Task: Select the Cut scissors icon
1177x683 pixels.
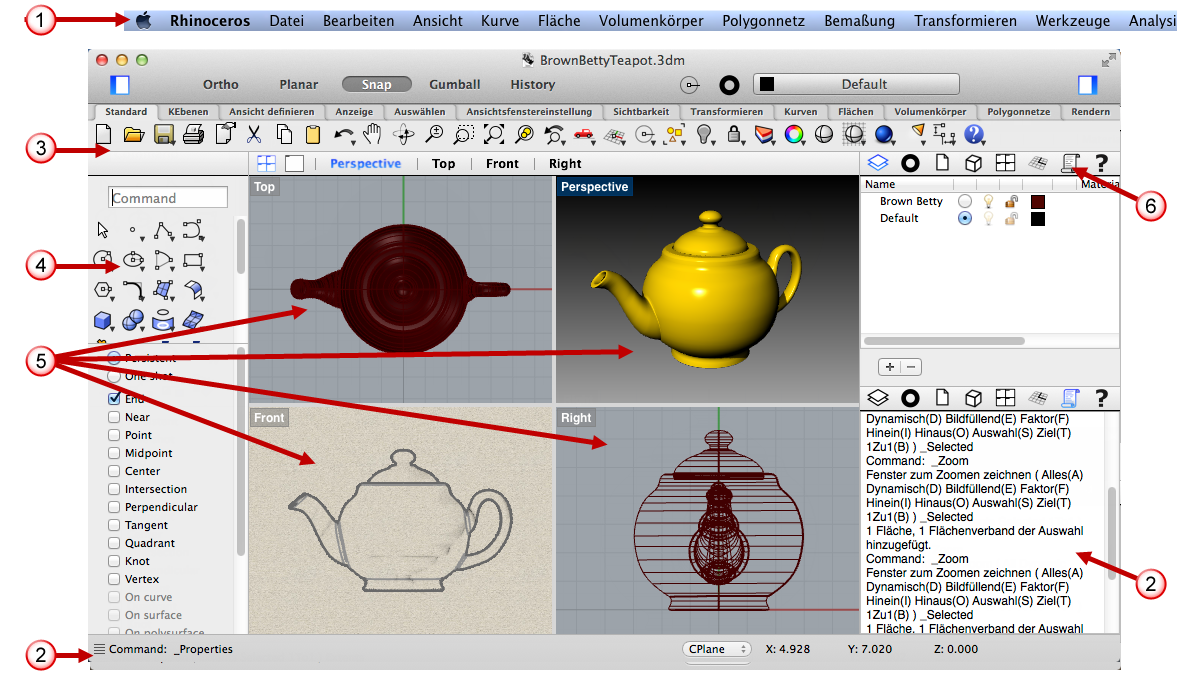Action: pyautogui.click(x=254, y=135)
